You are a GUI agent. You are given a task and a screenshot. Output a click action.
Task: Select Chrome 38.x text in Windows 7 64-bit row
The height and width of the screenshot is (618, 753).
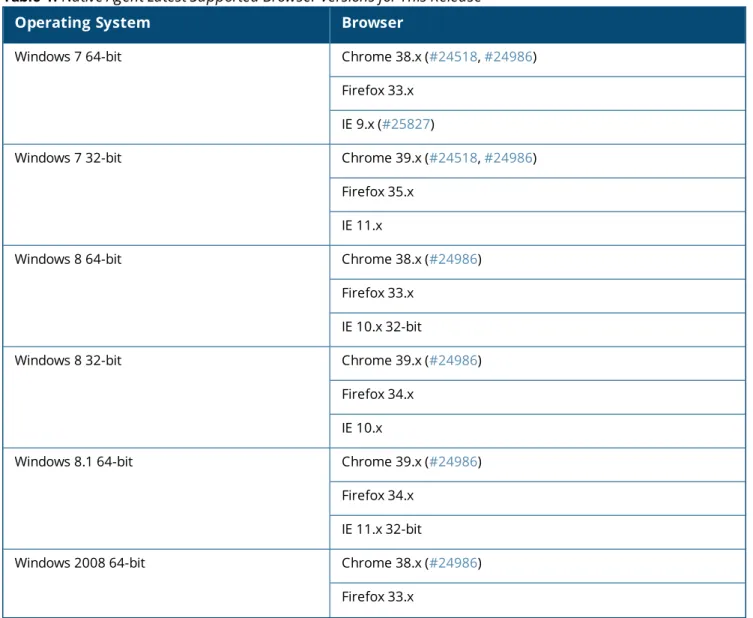coord(381,57)
